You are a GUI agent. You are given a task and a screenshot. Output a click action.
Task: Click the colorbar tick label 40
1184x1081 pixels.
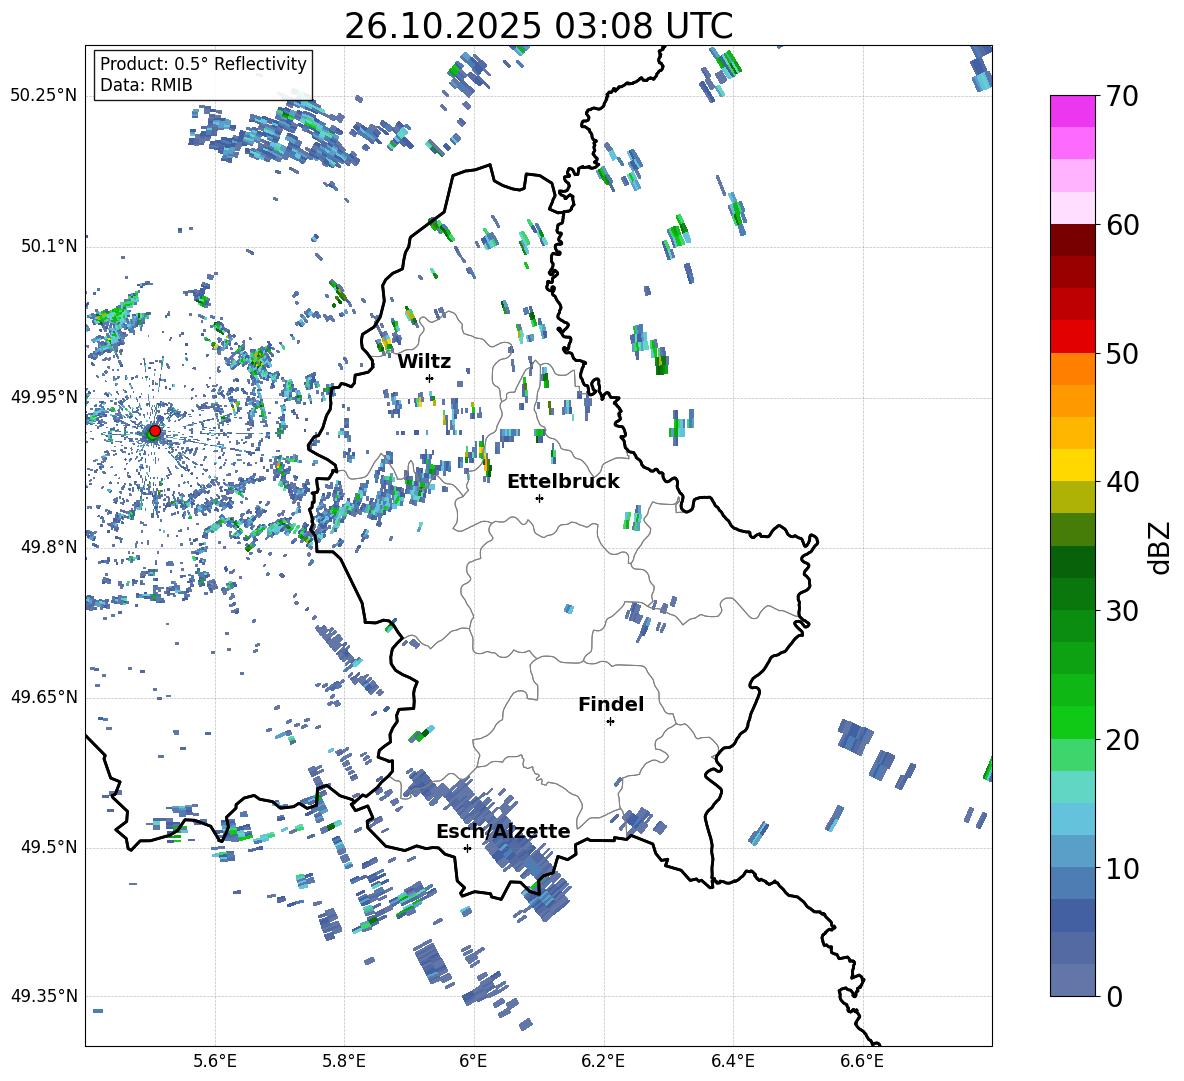coord(1122,482)
